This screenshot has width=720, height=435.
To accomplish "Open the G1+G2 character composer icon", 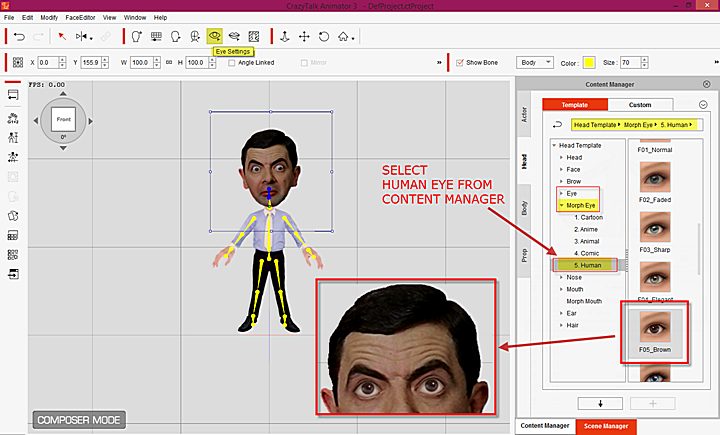I will [x=13, y=119].
